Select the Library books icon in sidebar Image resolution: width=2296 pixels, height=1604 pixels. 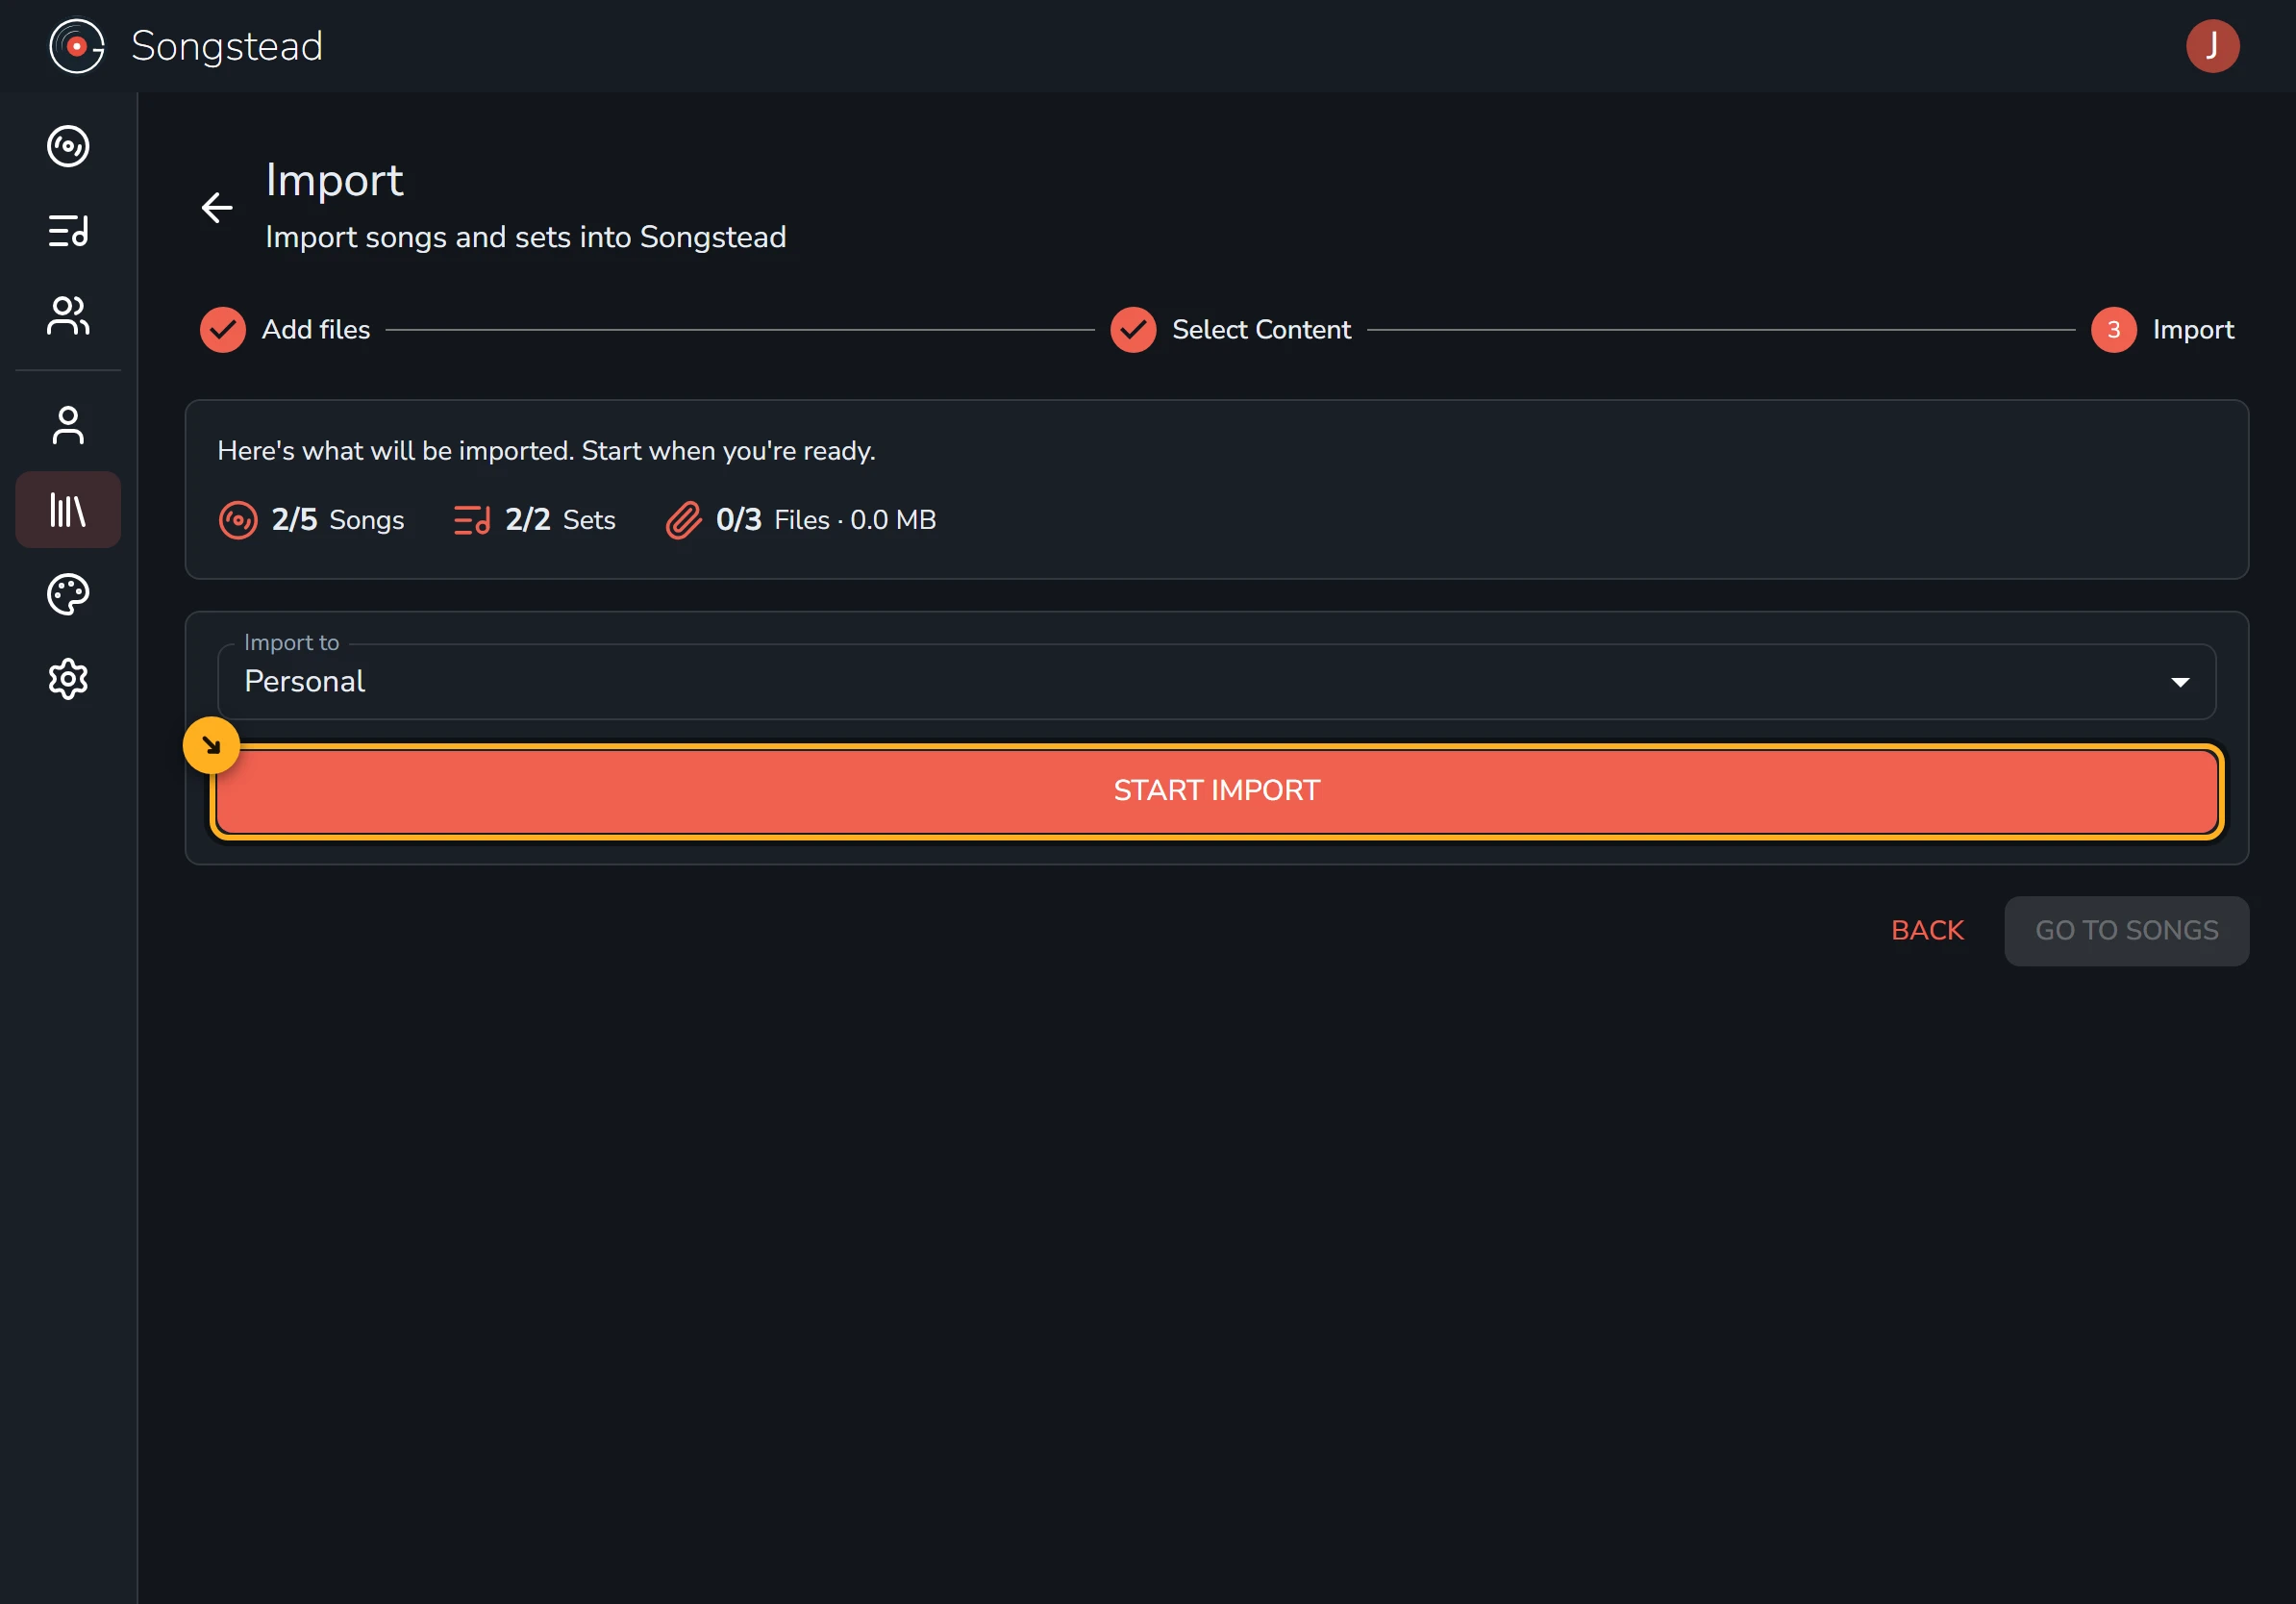(x=68, y=510)
